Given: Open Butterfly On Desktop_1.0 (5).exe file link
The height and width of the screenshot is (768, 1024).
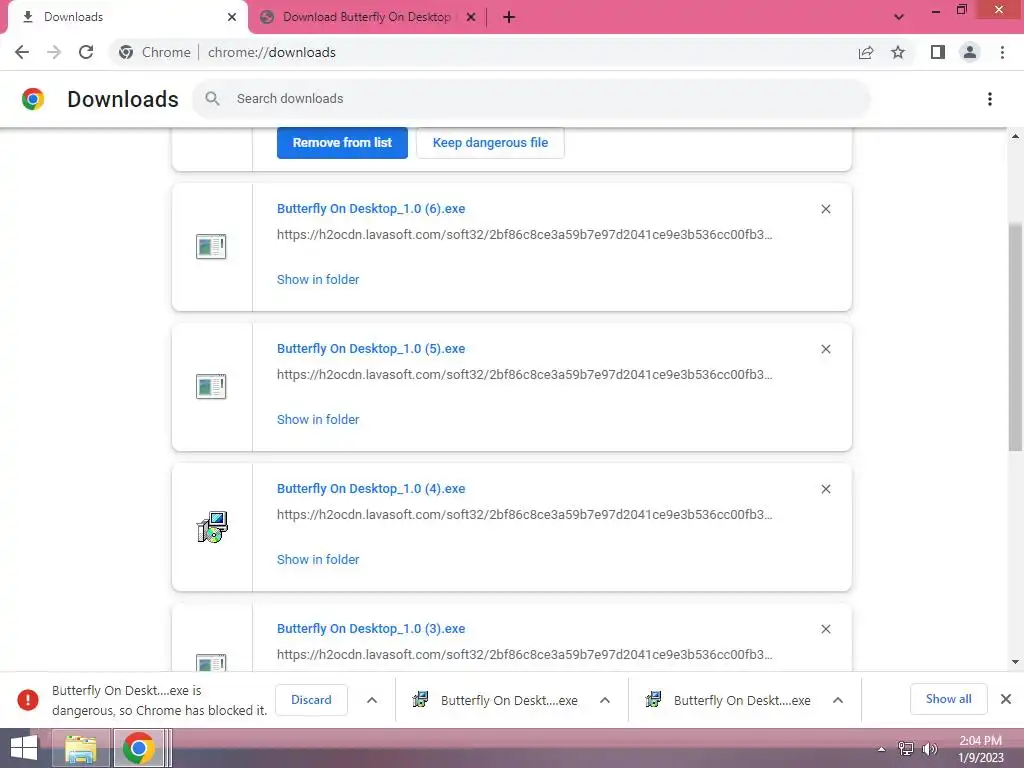Looking at the screenshot, I should point(371,349).
